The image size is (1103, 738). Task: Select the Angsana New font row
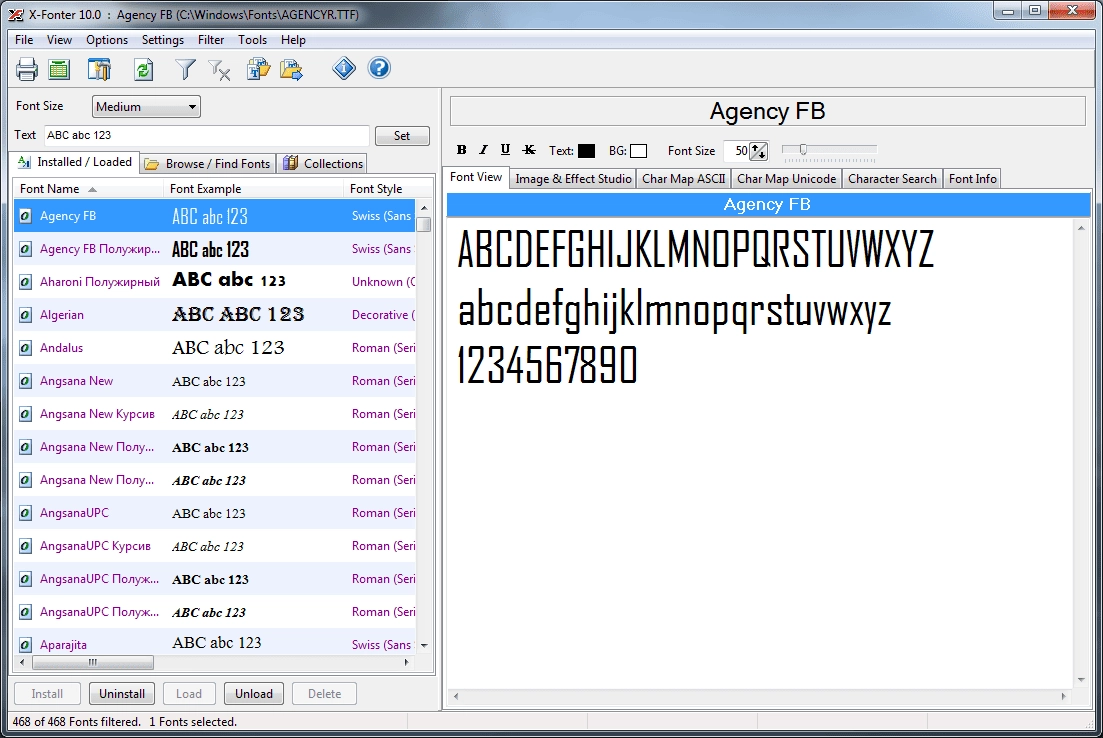[215, 381]
